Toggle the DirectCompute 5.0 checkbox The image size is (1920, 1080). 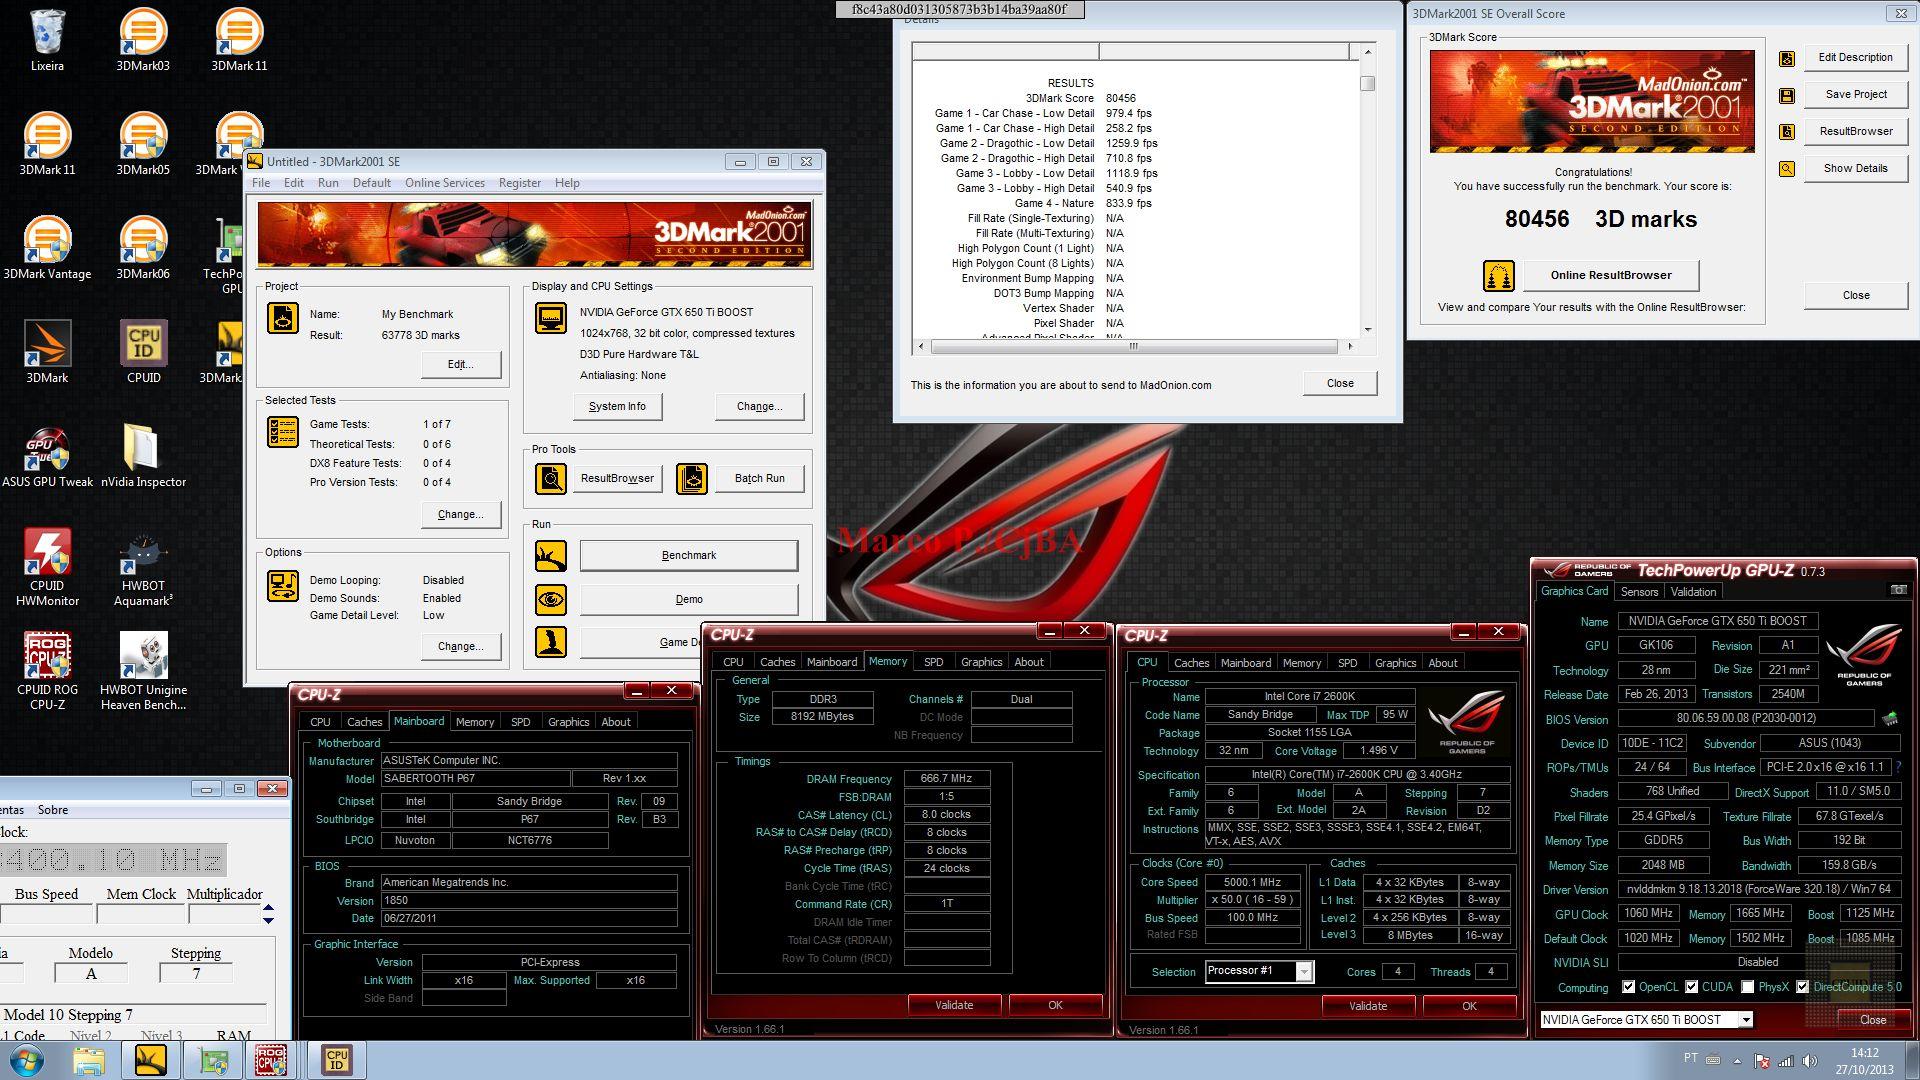pyautogui.click(x=1802, y=987)
